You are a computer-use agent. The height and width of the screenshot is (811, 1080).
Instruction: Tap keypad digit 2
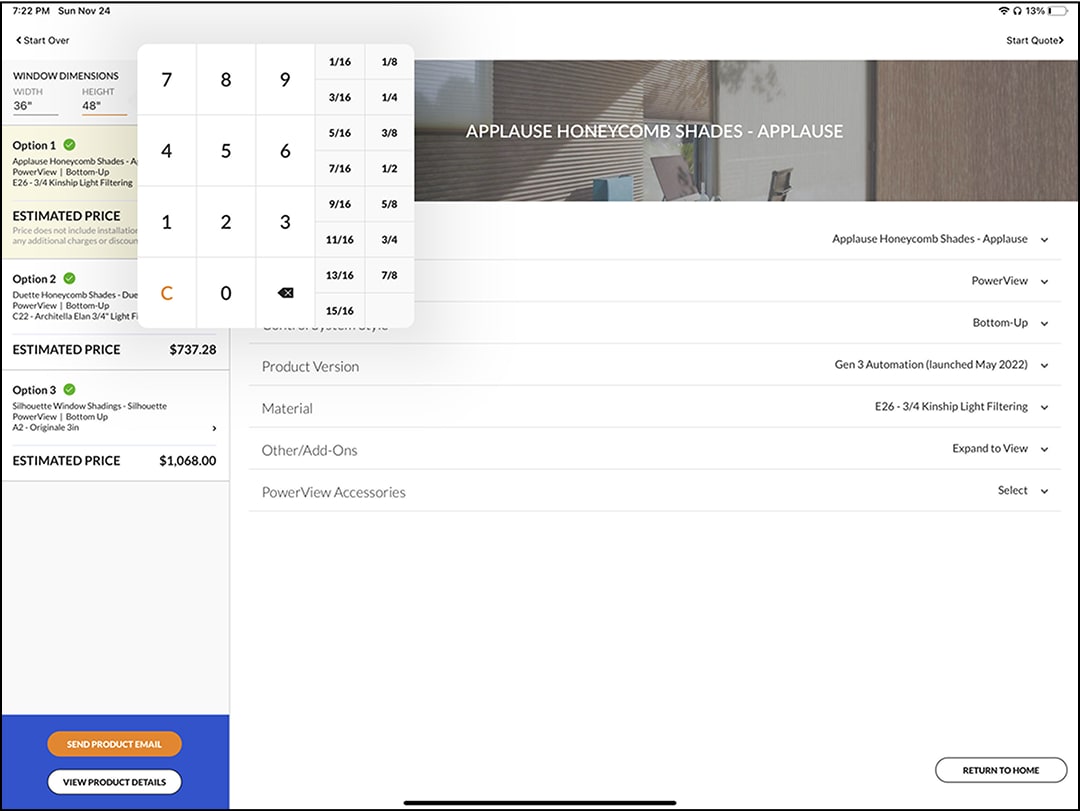[x=226, y=222]
